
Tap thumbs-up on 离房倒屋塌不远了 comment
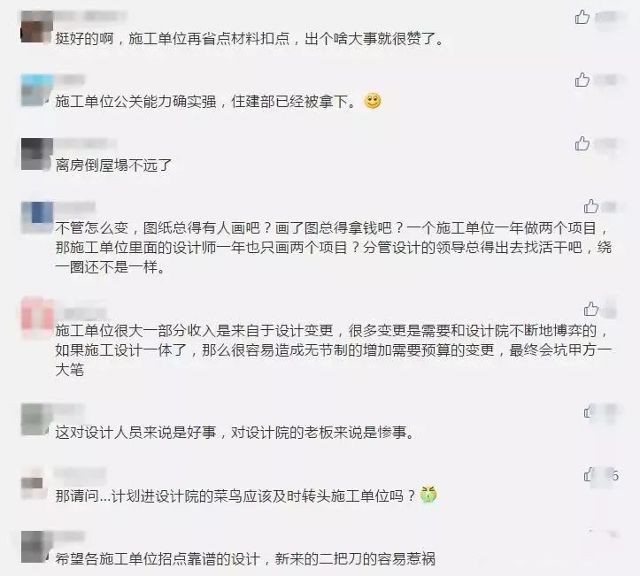click(582, 143)
